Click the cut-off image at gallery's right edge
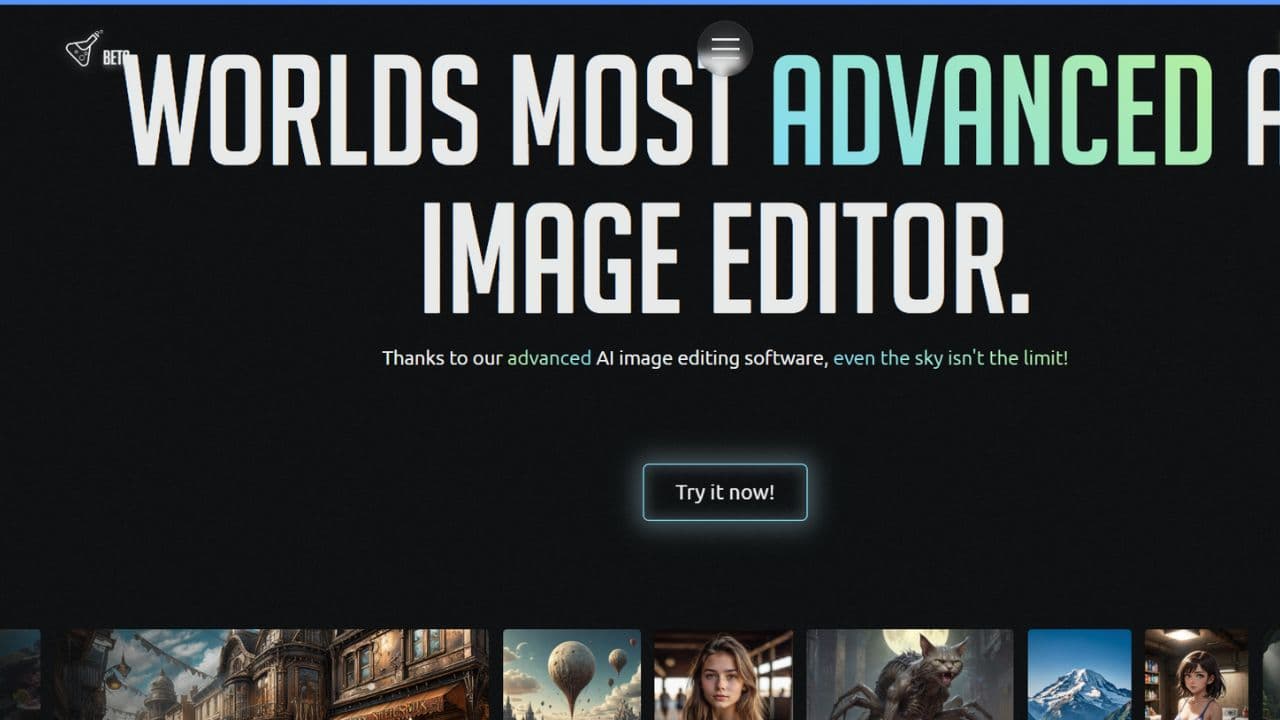This screenshot has width=1280, height=720. click(x=1270, y=674)
